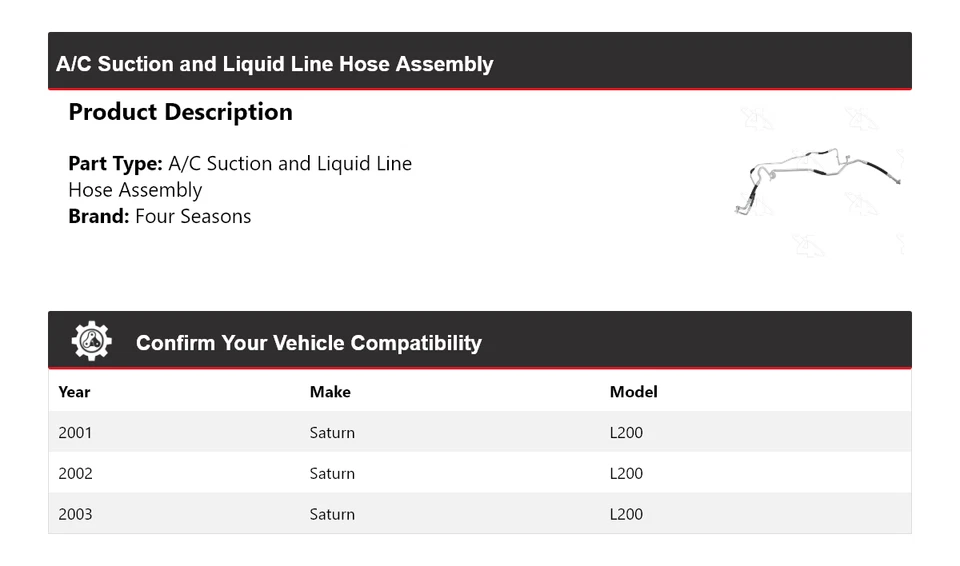Click Saturn in the 2001 row

(332, 433)
